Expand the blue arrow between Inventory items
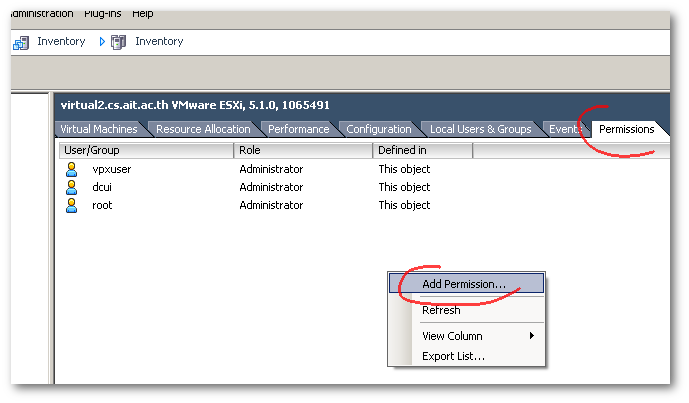This screenshot has height=403, width=689. point(102,42)
